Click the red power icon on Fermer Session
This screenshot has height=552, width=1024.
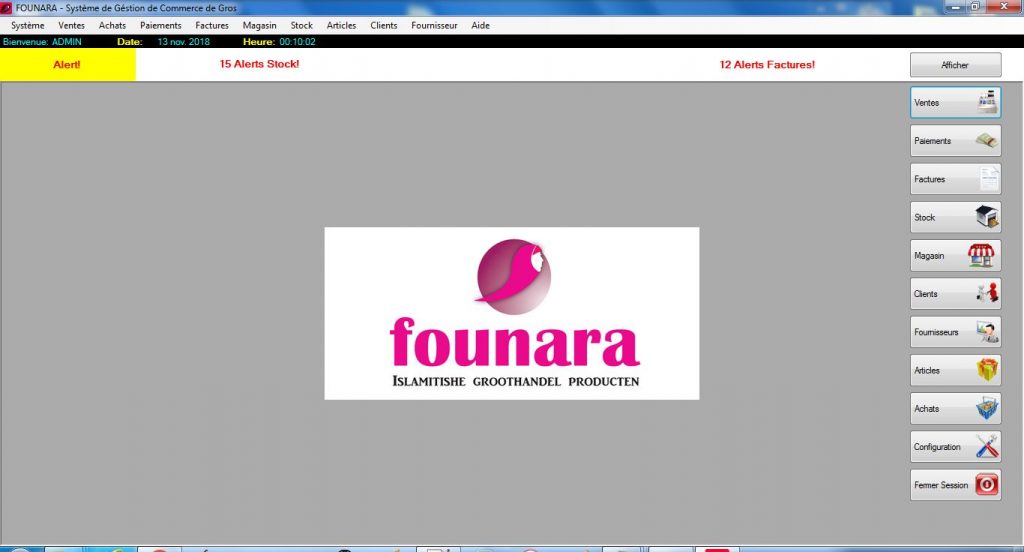[x=986, y=485]
